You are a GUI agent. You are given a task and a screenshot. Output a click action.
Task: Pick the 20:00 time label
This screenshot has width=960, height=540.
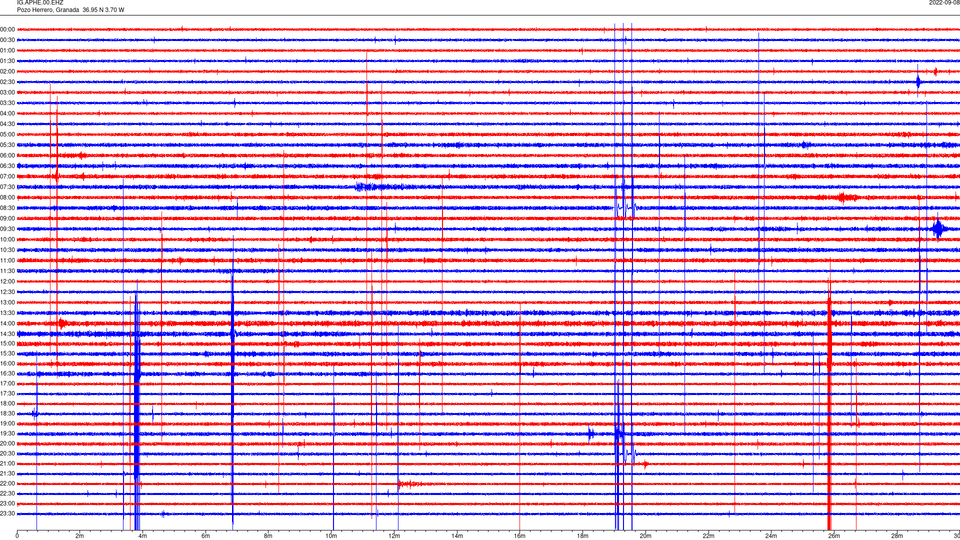[7, 444]
